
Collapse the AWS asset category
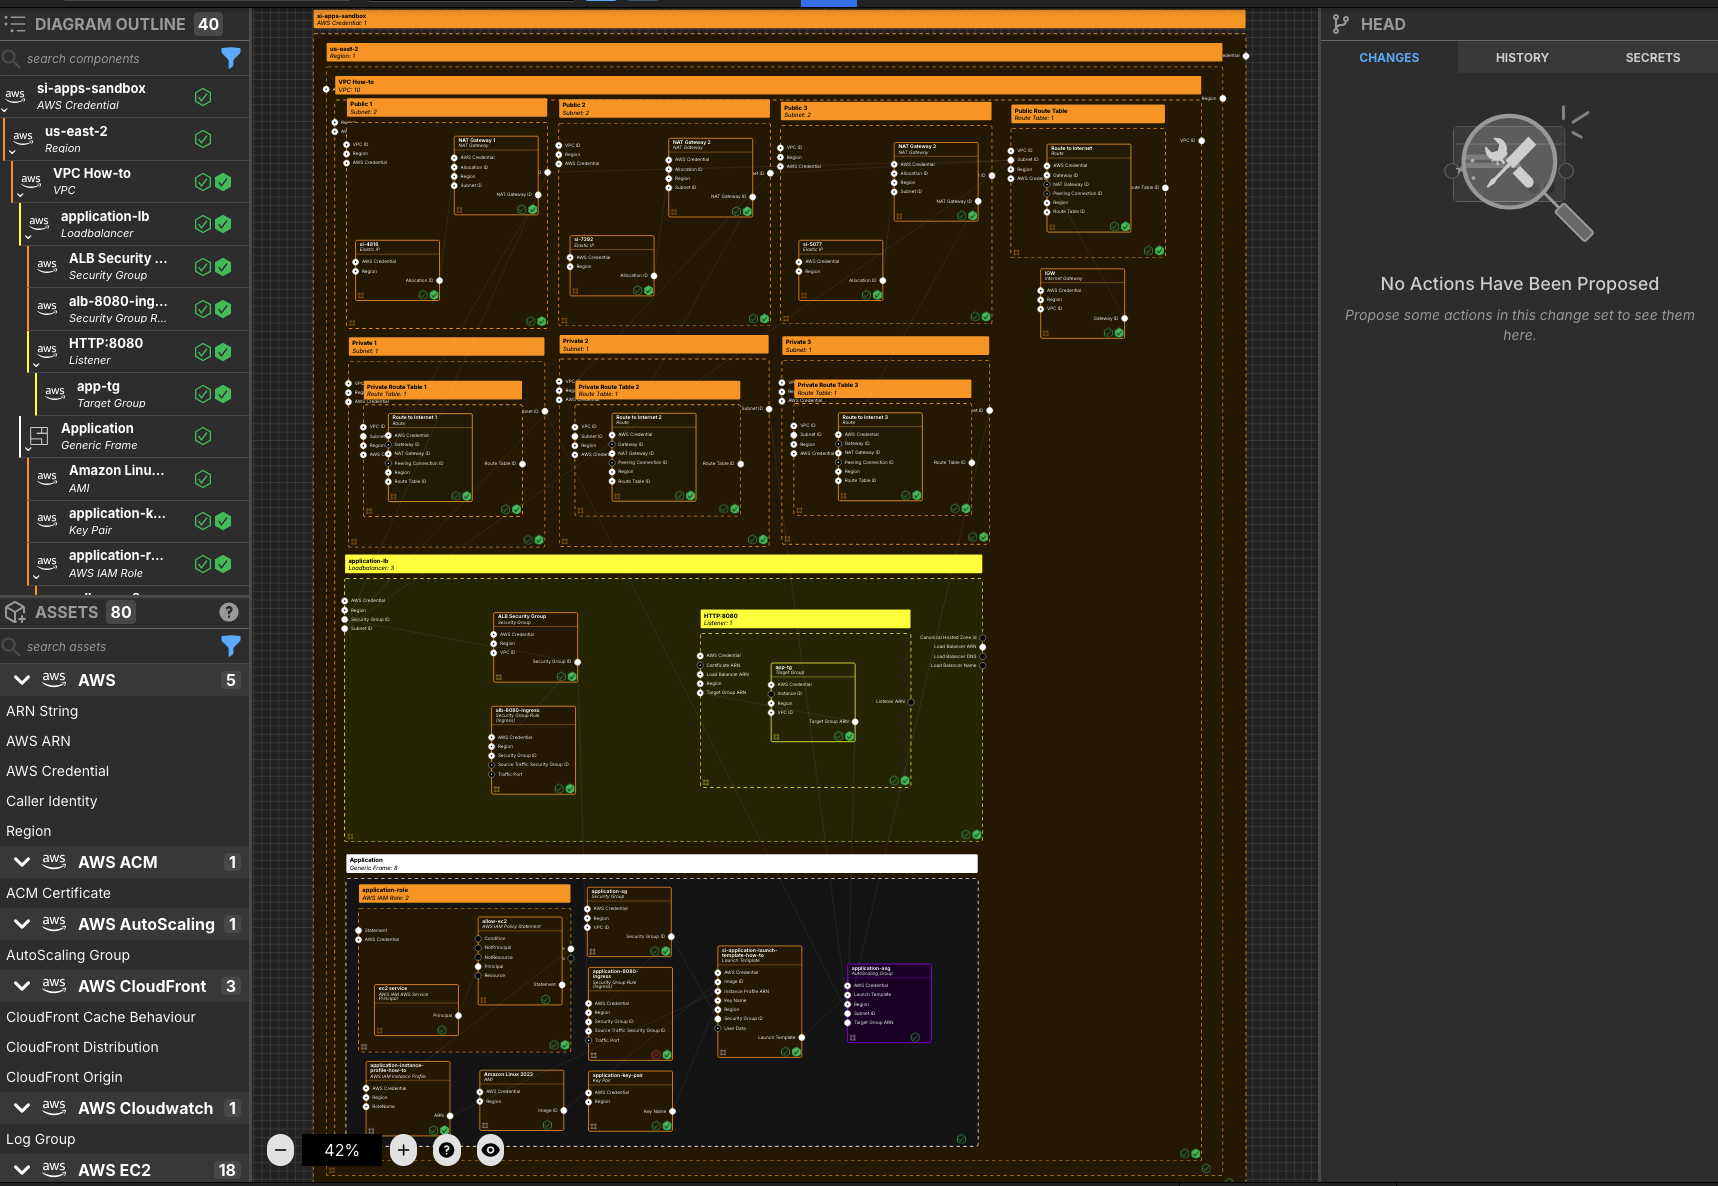point(22,680)
